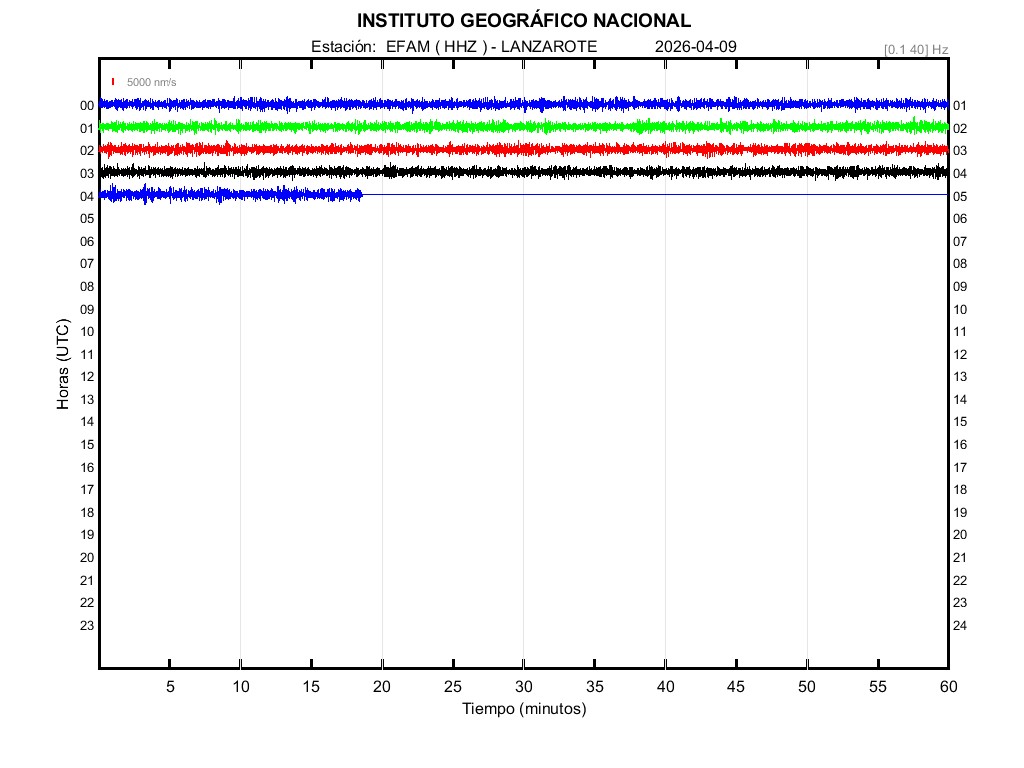The image size is (1024, 768).
Task: Click the 10 minute tick label on time axis
Action: coord(240,687)
